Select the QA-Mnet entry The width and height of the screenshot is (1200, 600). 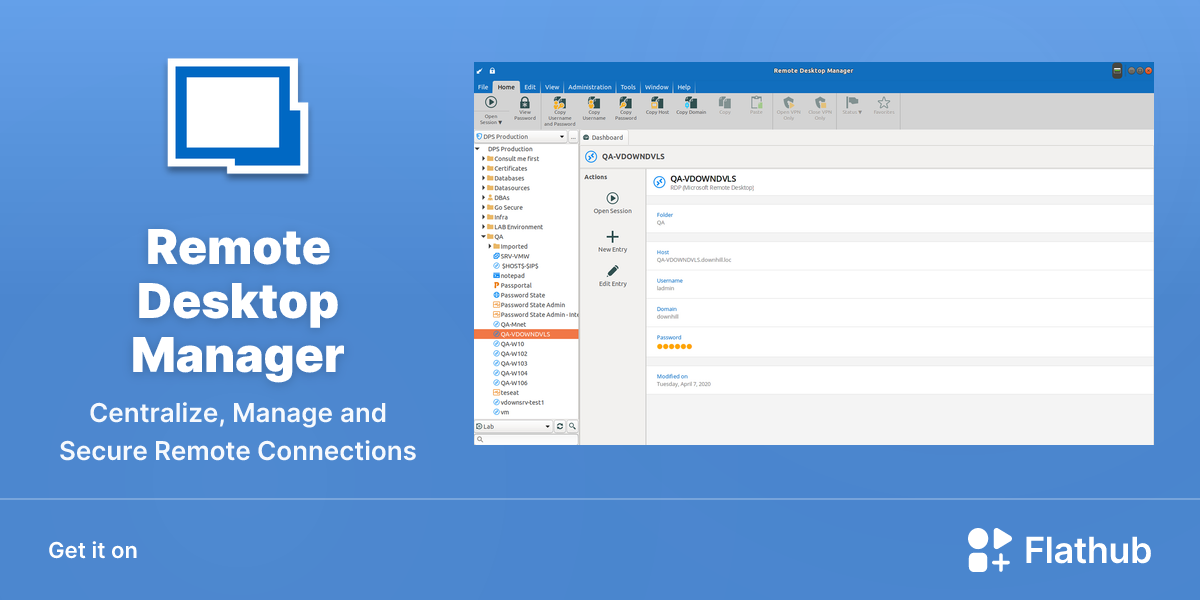pyautogui.click(x=510, y=324)
